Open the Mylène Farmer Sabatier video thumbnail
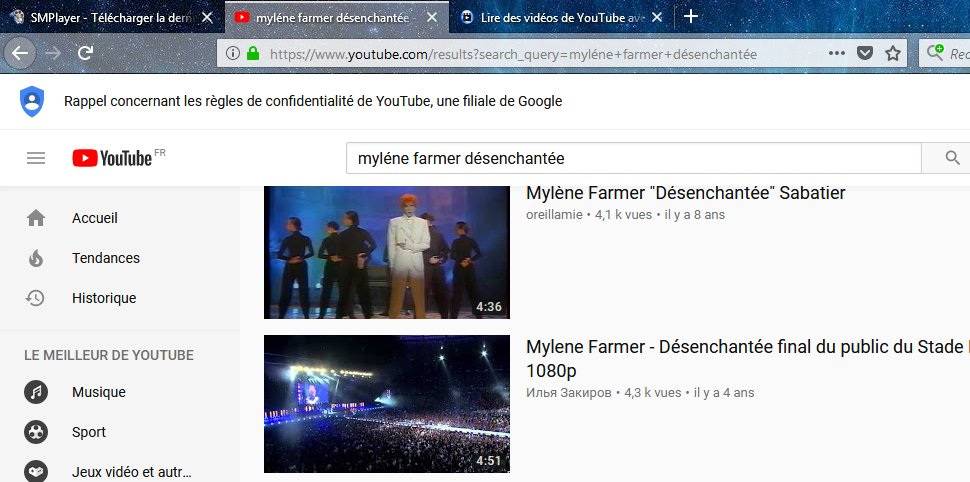Image resolution: width=970 pixels, height=482 pixels. tap(387, 252)
